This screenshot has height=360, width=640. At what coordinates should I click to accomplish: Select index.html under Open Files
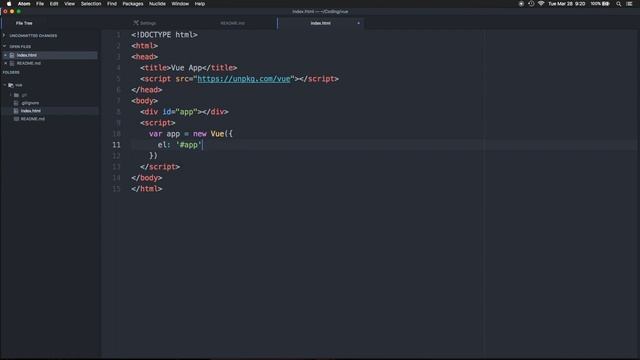click(x=27, y=55)
